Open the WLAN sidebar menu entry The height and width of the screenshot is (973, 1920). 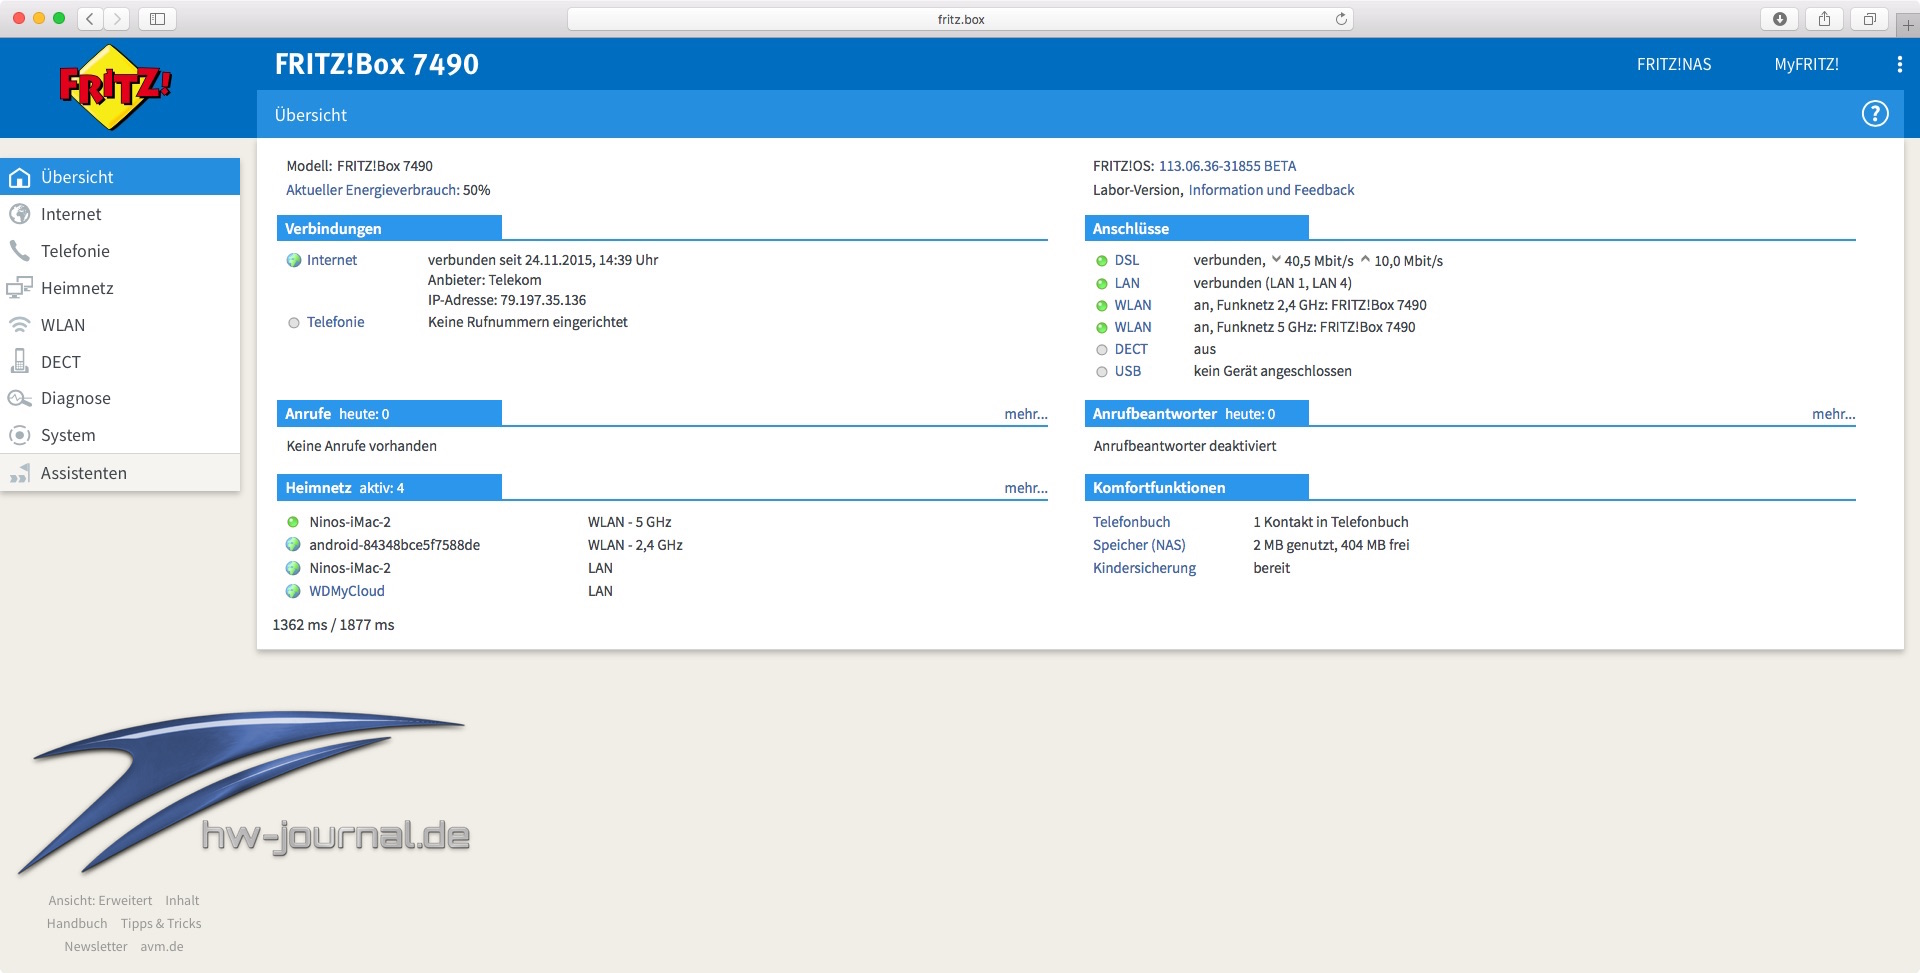pyautogui.click(x=120, y=325)
